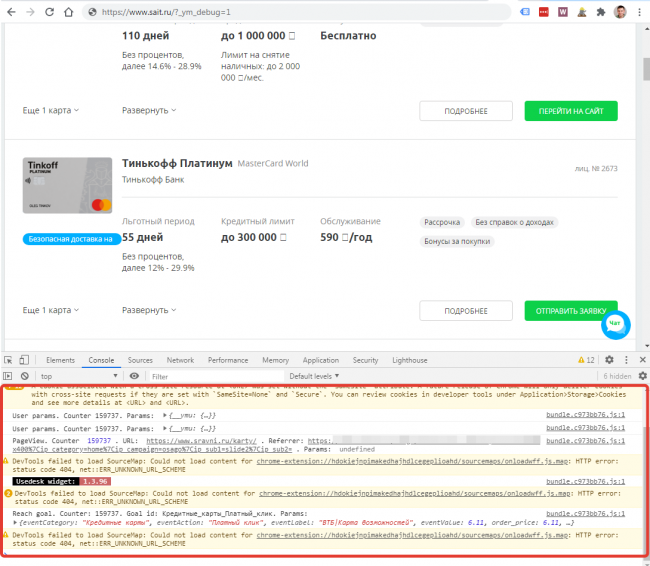Toggle the console sidebar panel icon
Screen dimensions: 650x566
tap(8, 376)
